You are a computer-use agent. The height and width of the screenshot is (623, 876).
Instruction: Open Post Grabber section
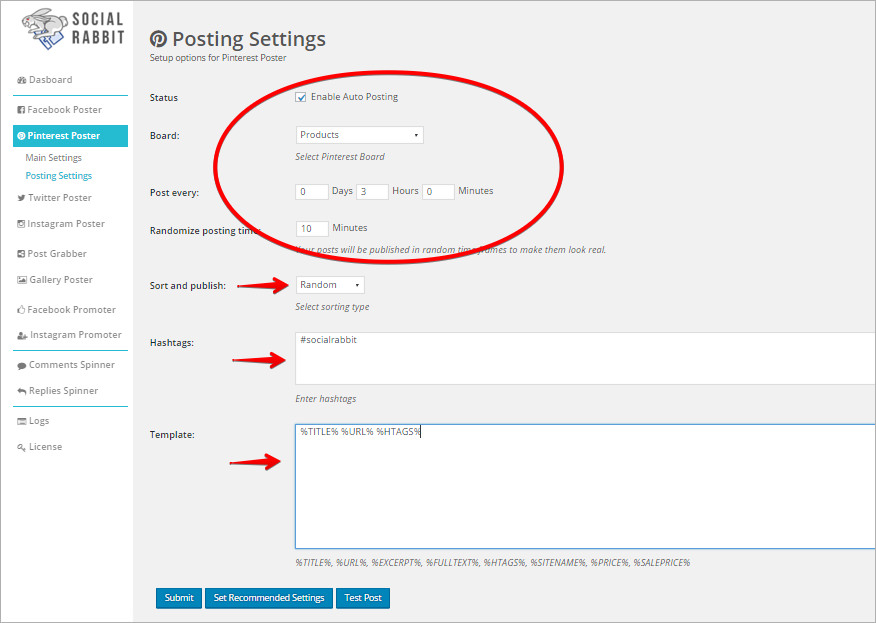57,254
